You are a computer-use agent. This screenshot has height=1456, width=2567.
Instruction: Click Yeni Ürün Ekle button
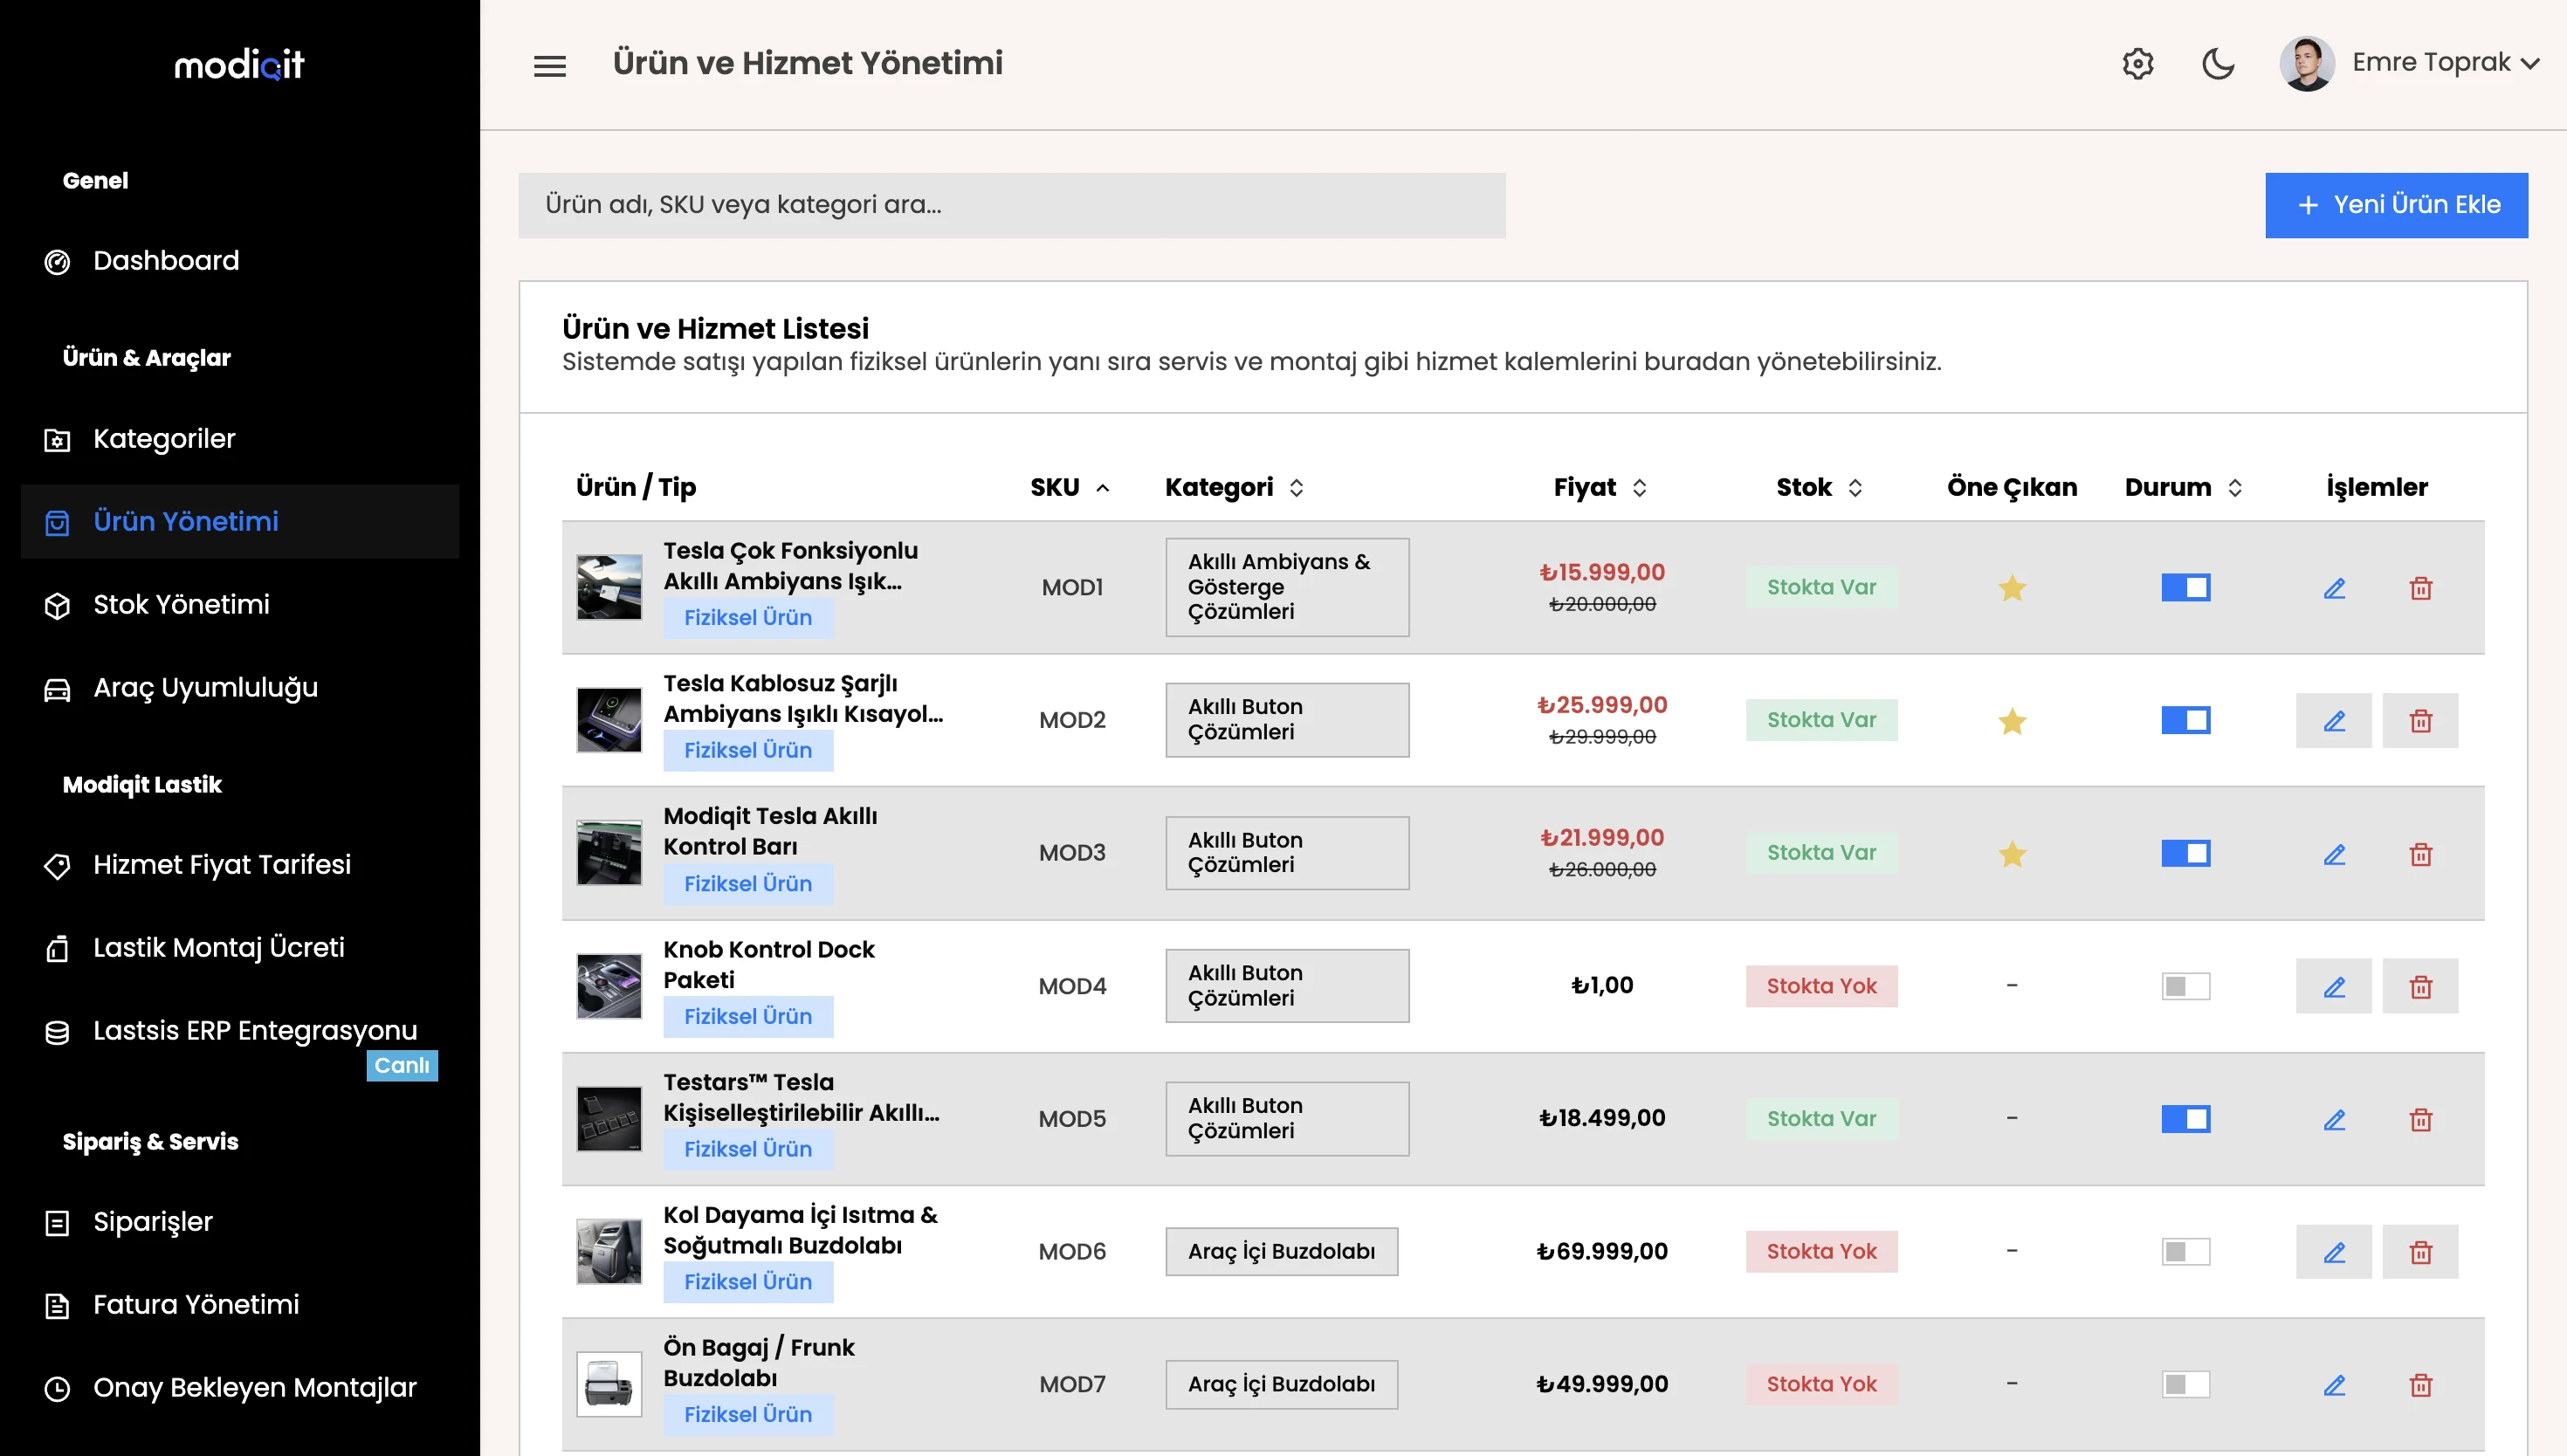click(x=2396, y=205)
